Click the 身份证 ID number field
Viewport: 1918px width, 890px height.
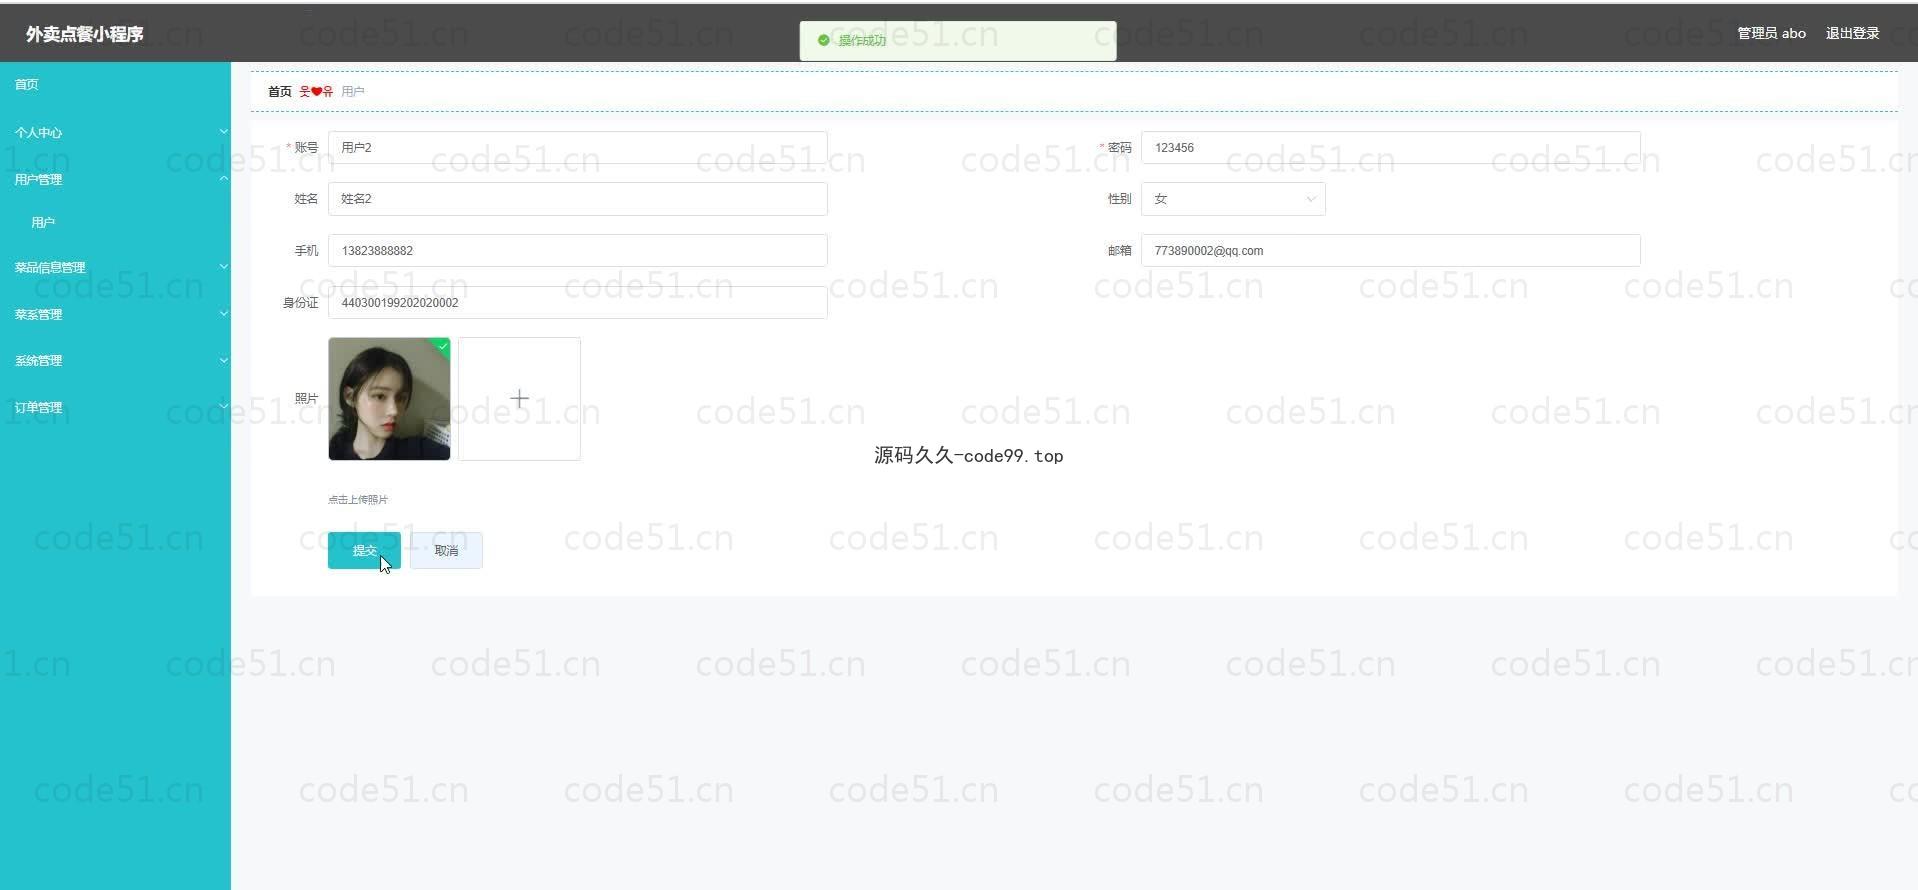click(x=577, y=303)
